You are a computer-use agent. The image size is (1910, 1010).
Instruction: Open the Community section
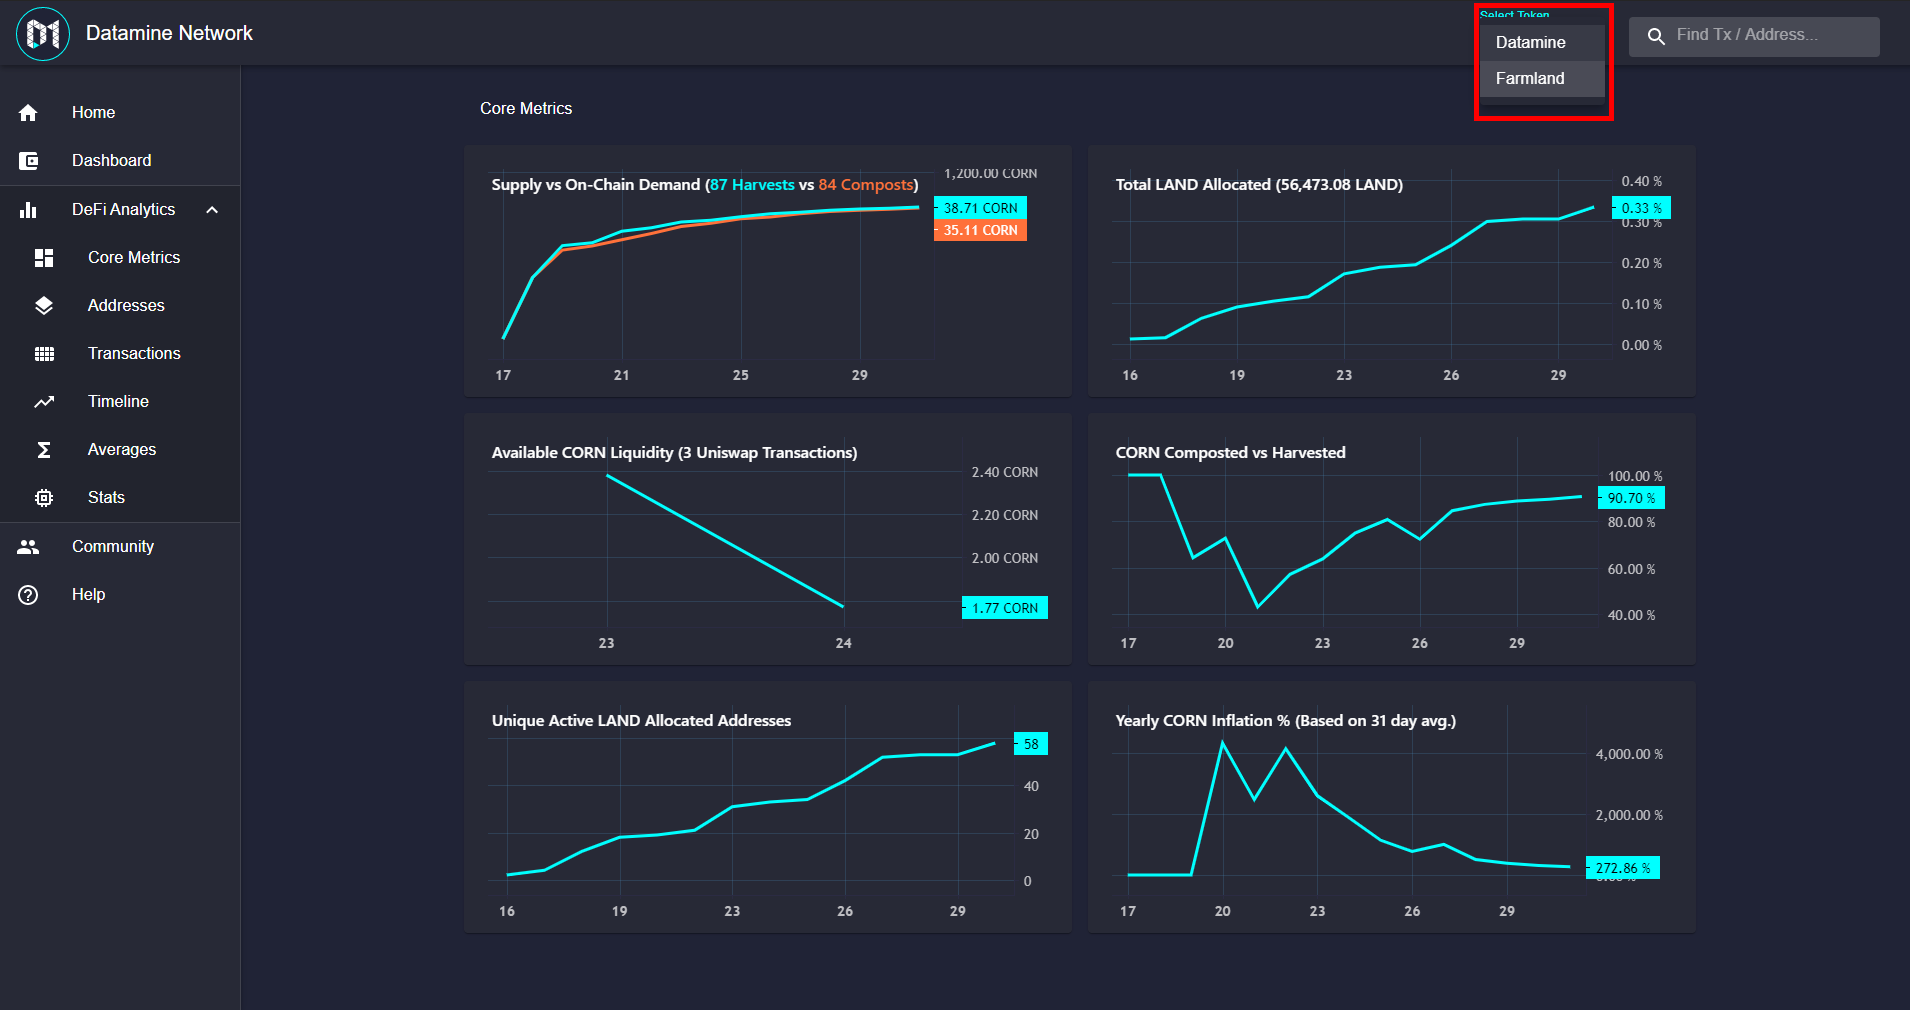[x=120, y=547]
